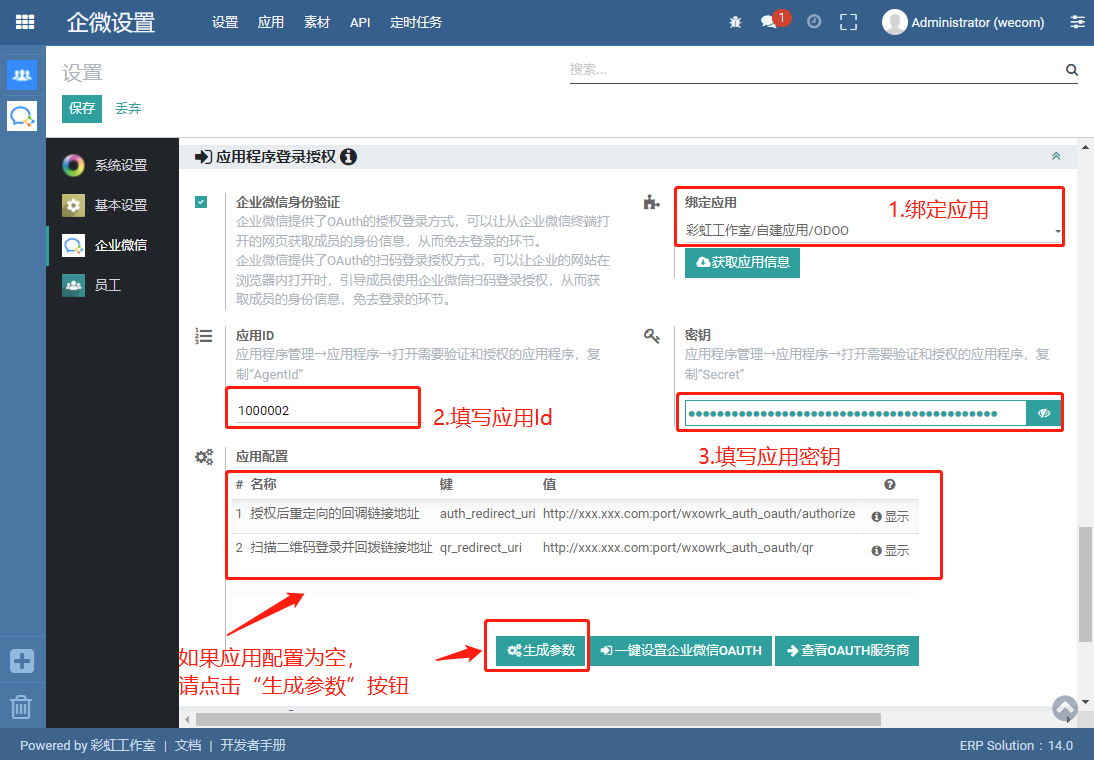Click the 一键设置企业微信OAUTH button
The image size is (1094, 760).
point(681,650)
